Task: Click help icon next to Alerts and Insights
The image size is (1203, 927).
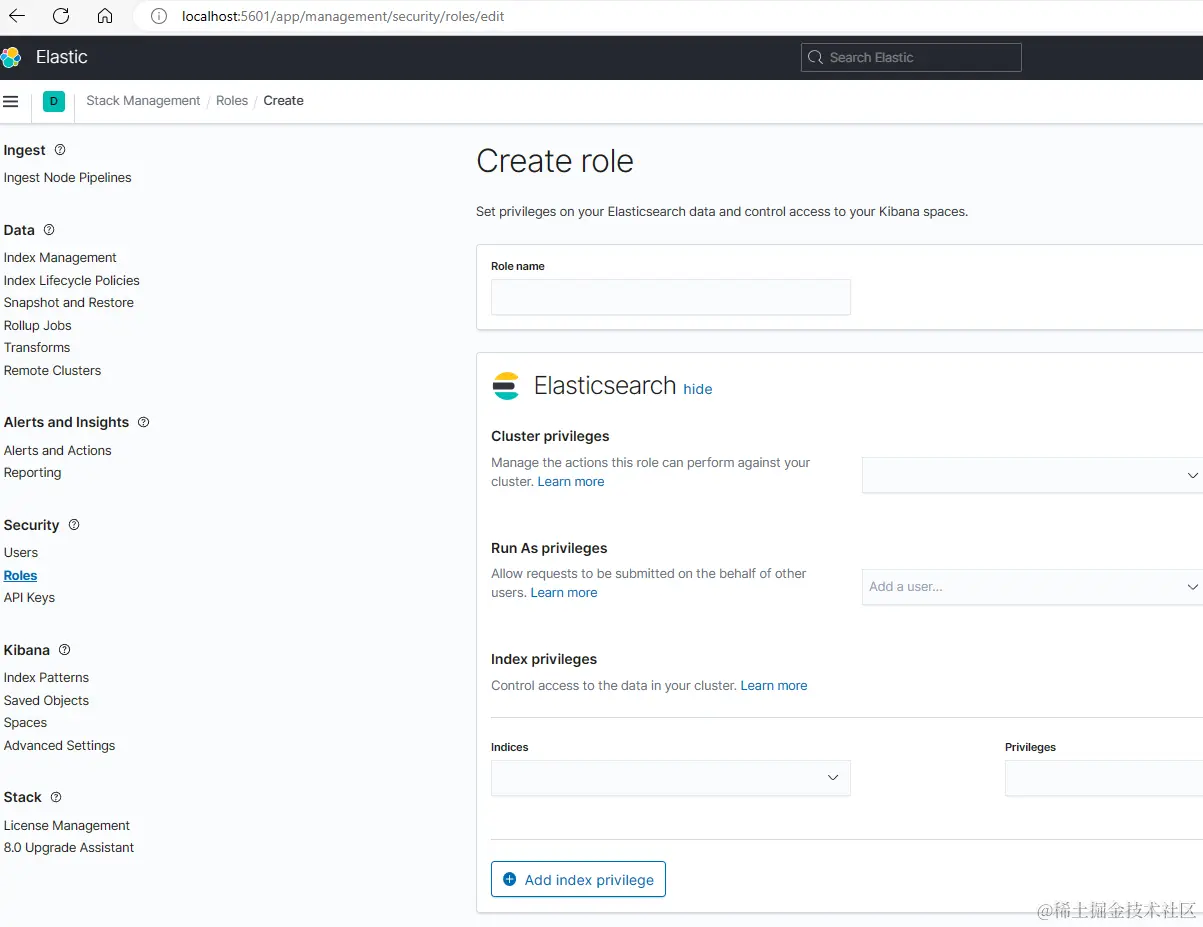Action: [x=143, y=422]
